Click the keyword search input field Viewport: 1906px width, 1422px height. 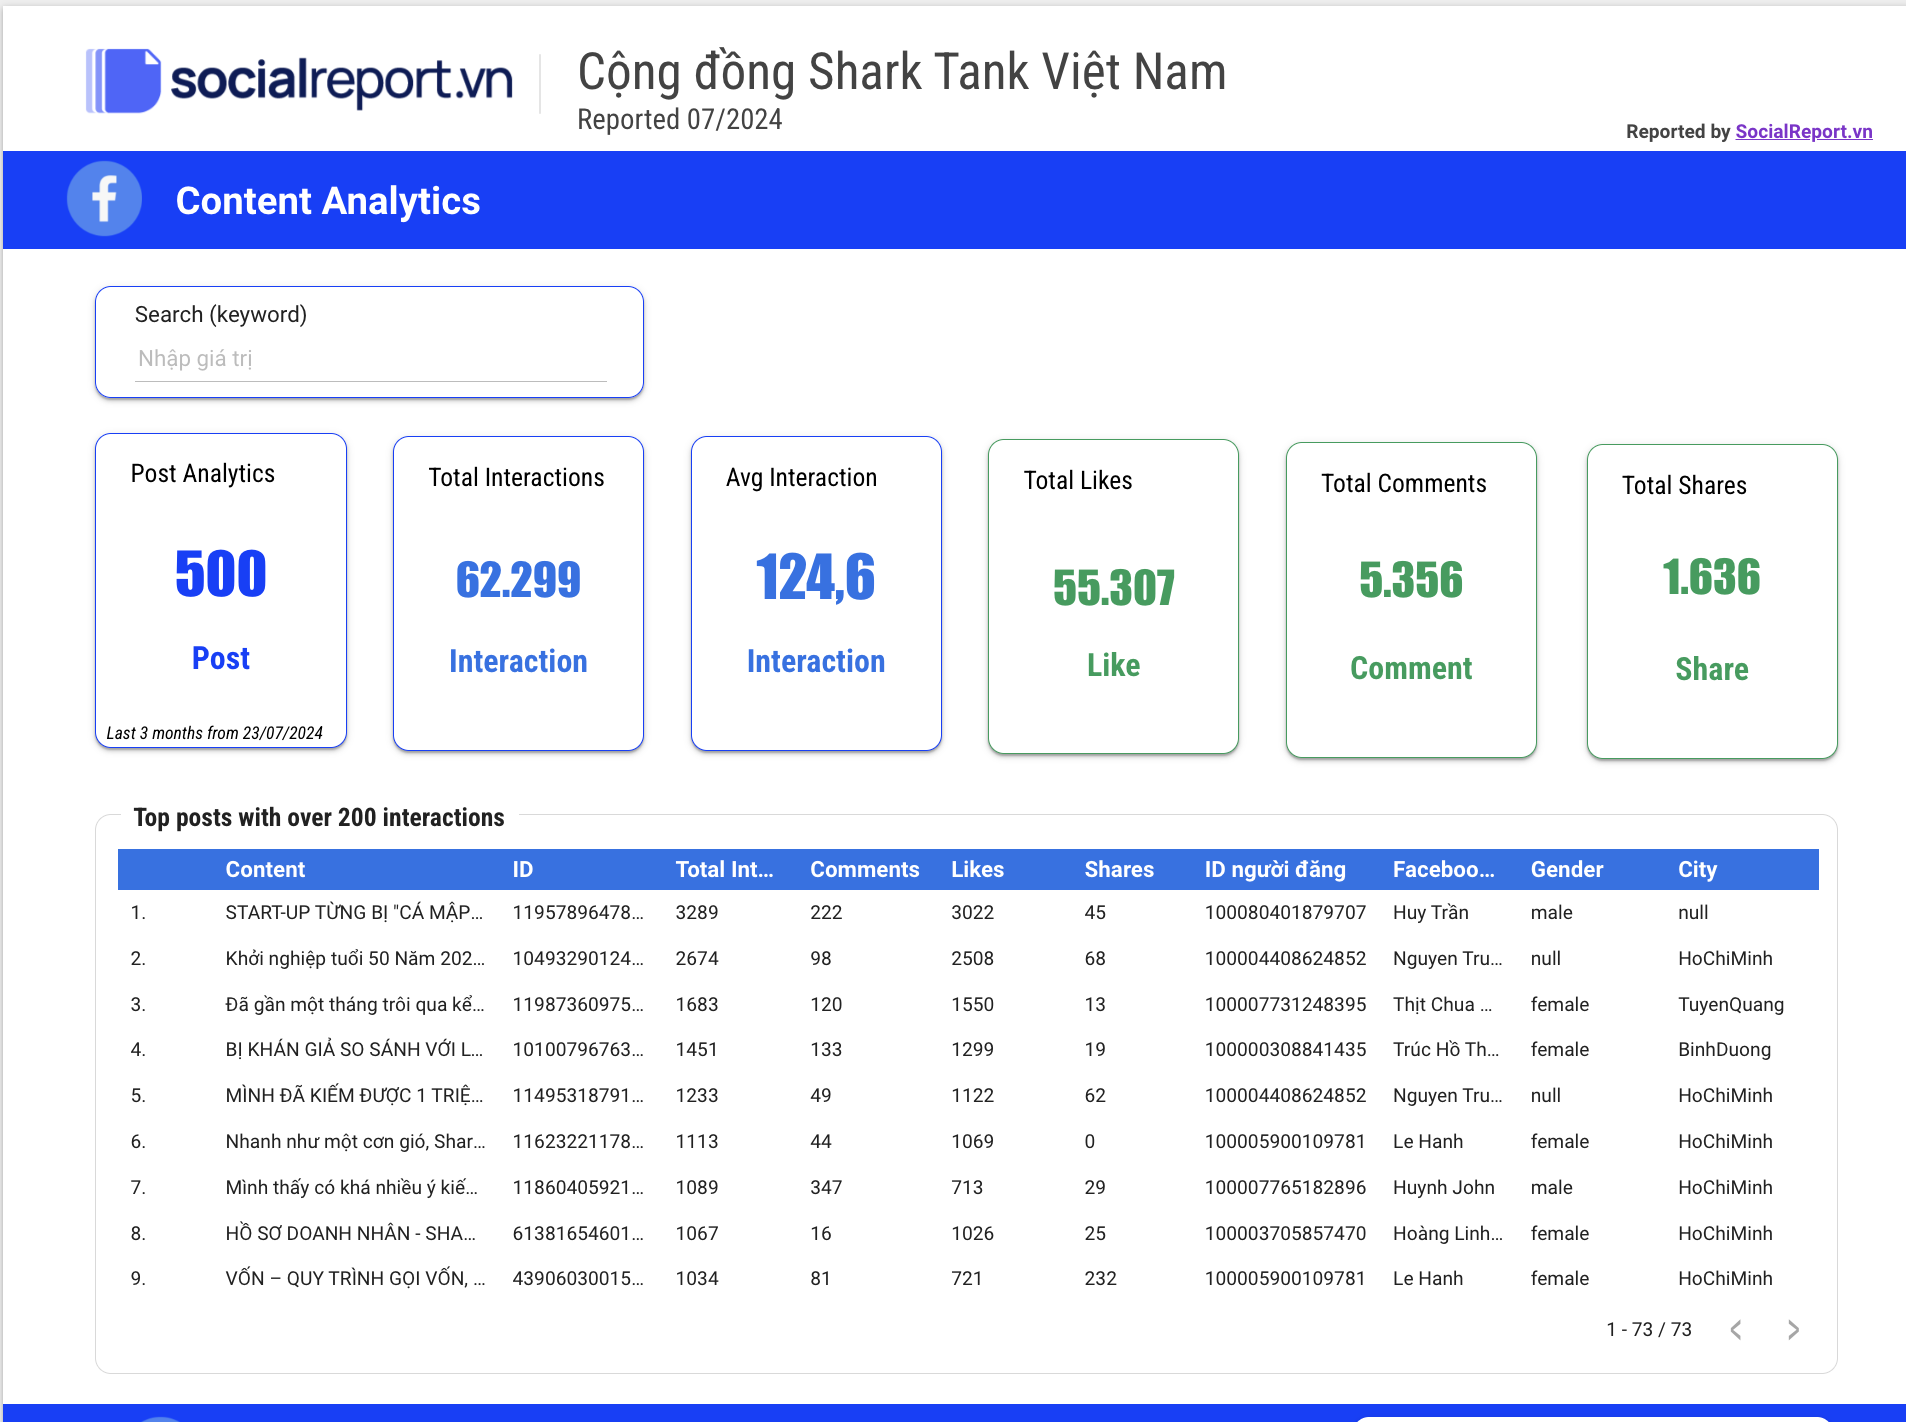tap(370, 359)
